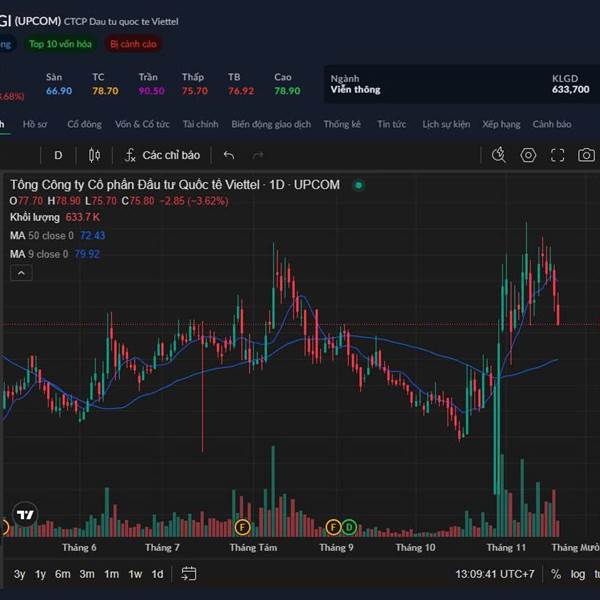
Task: Open the Các chỉ báo indicators menu
Action: click(x=162, y=155)
